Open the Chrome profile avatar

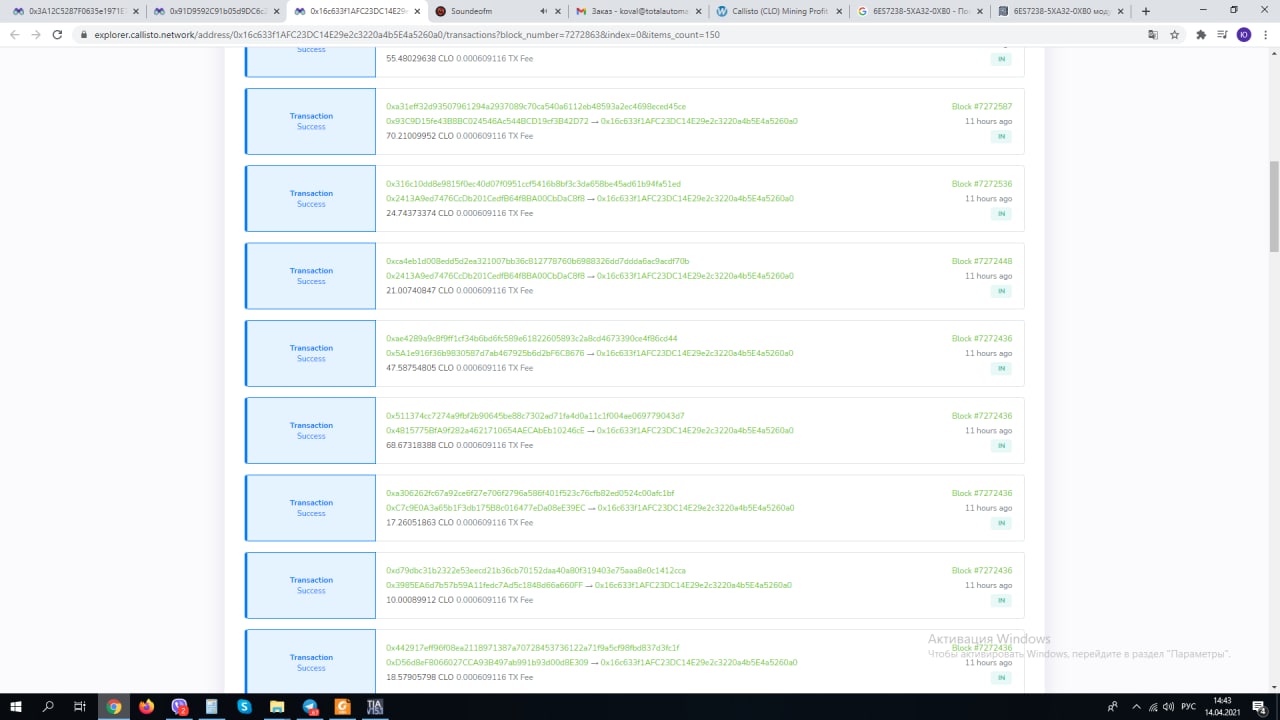click(x=1243, y=34)
